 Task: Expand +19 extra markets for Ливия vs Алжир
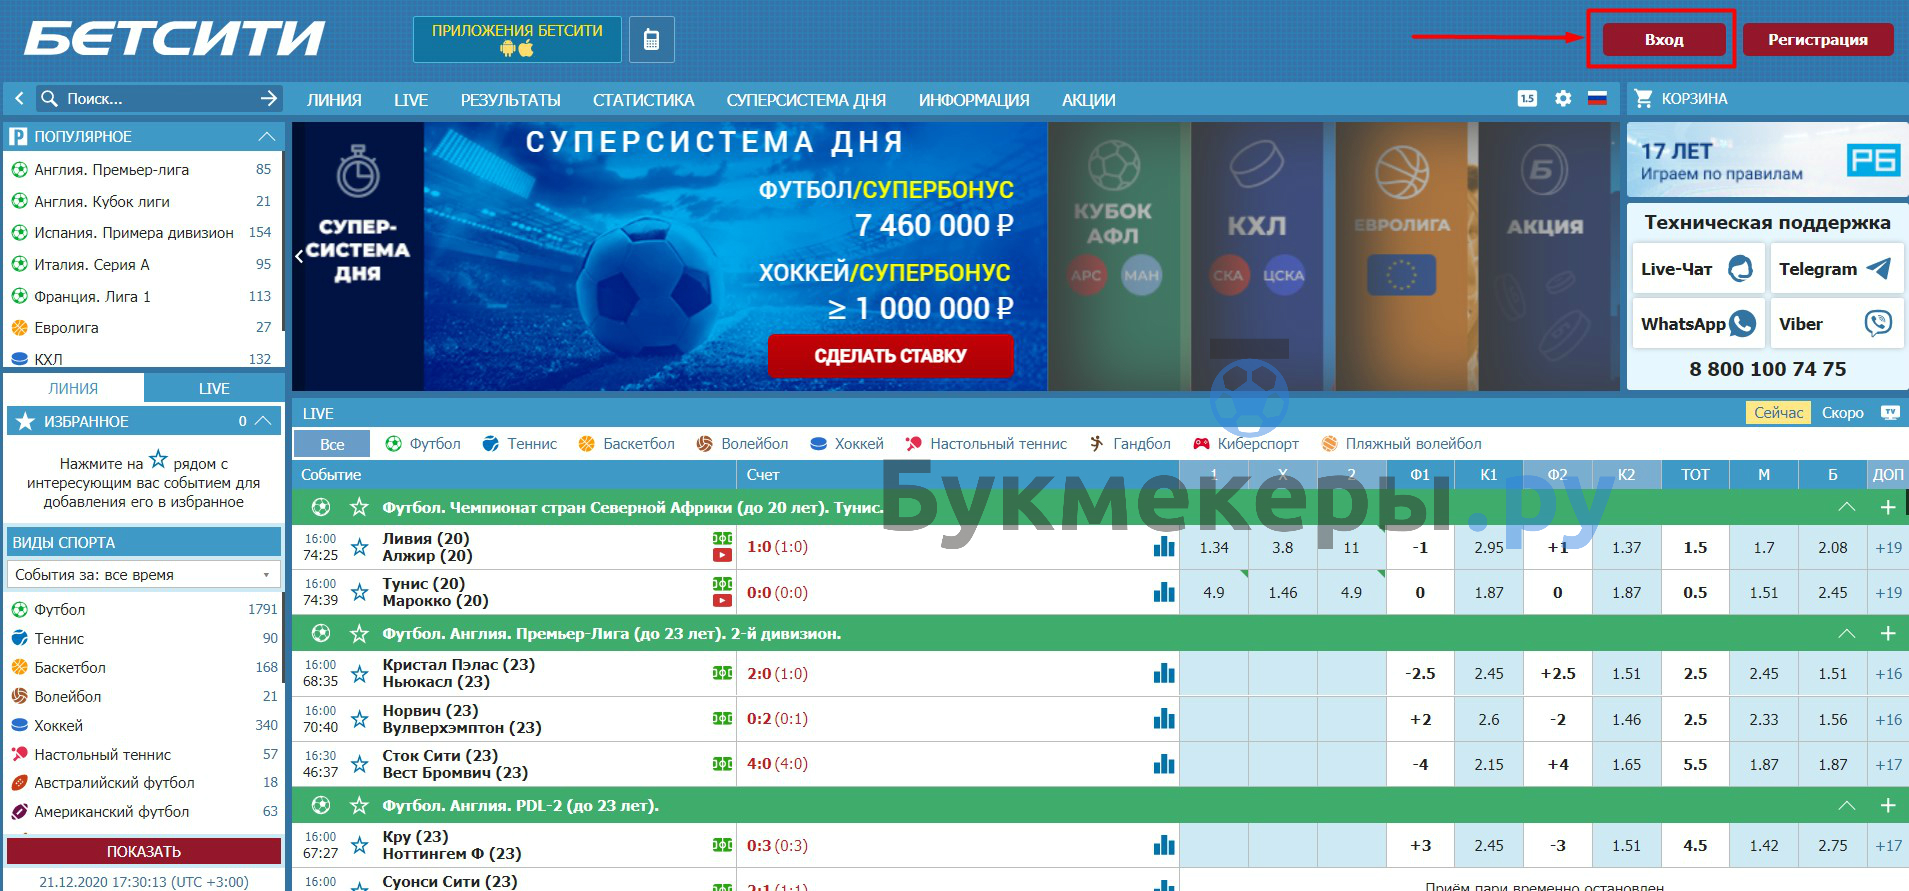[x=1888, y=547]
